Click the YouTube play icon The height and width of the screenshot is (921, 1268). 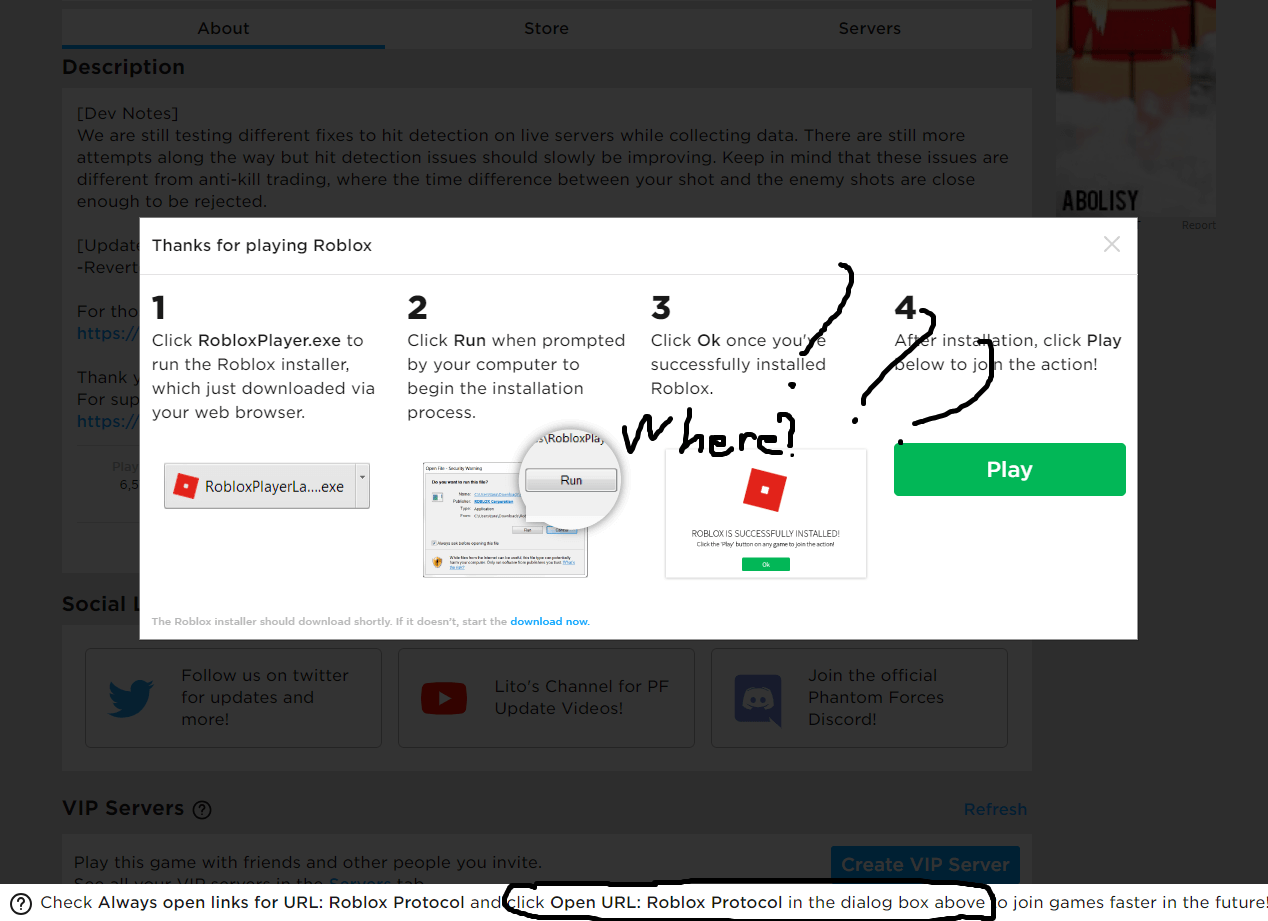pos(444,697)
